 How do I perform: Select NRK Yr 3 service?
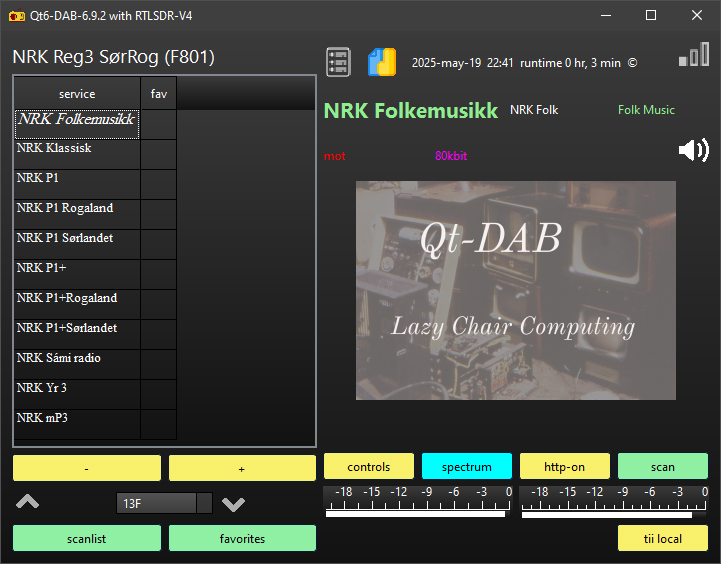tap(77, 394)
